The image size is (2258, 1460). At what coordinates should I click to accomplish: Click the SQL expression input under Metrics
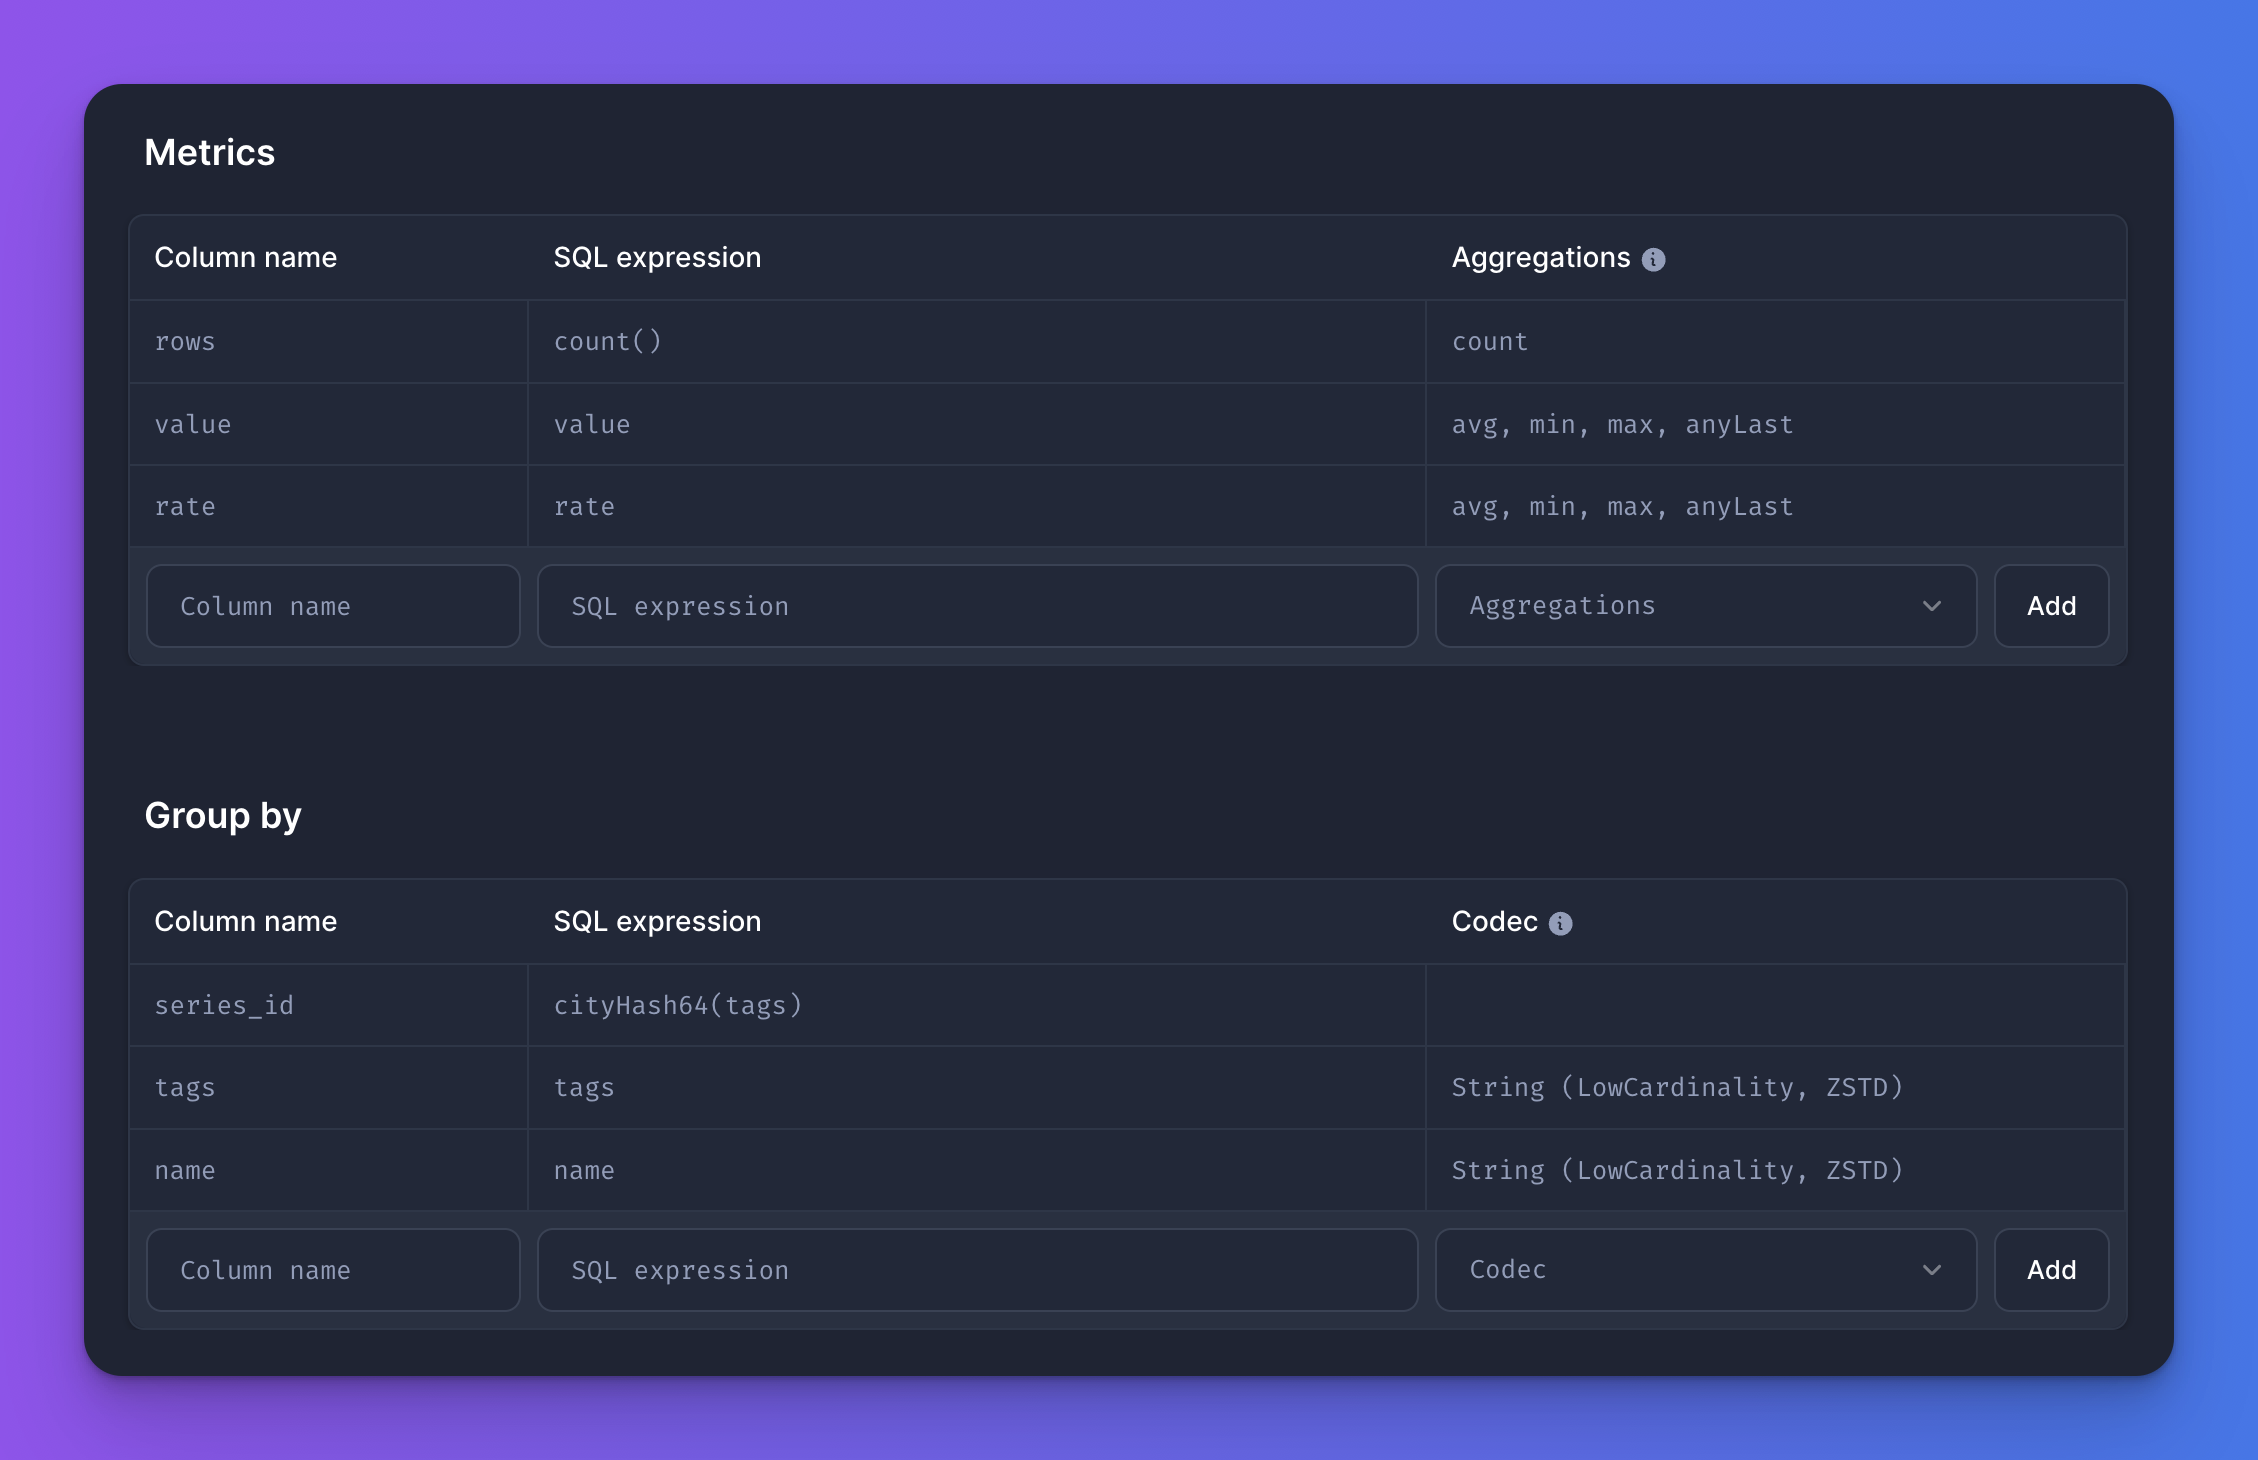click(977, 605)
